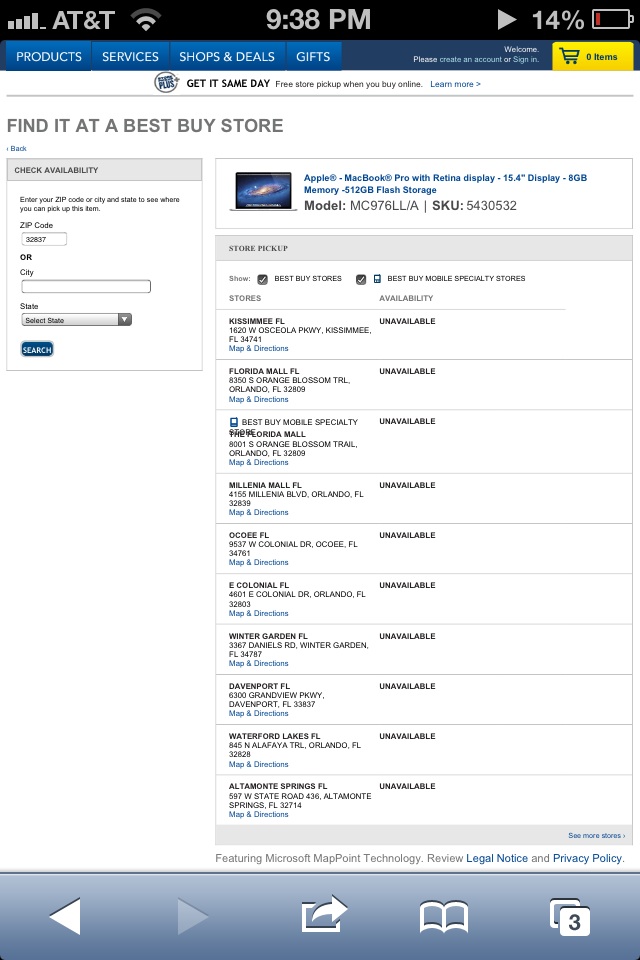Click the Learn more link
The height and width of the screenshot is (960, 640).
point(455,84)
